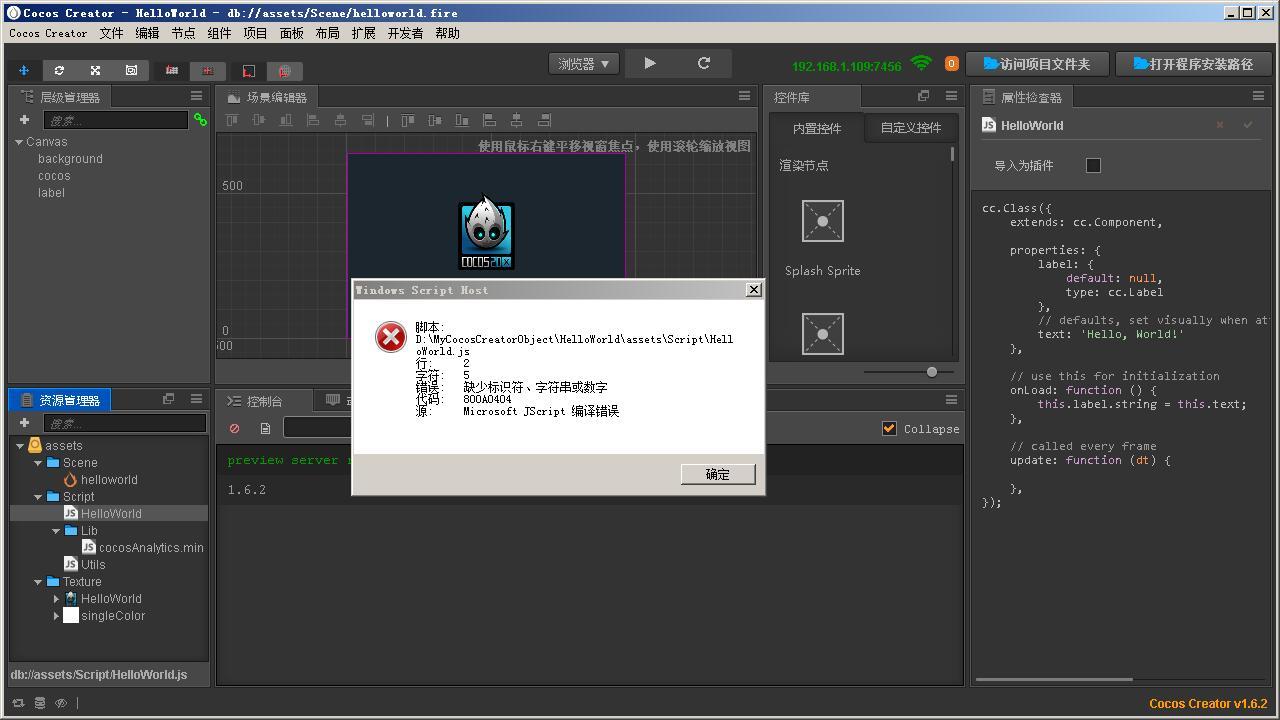Open the 文件 menu

[x=111, y=33]
